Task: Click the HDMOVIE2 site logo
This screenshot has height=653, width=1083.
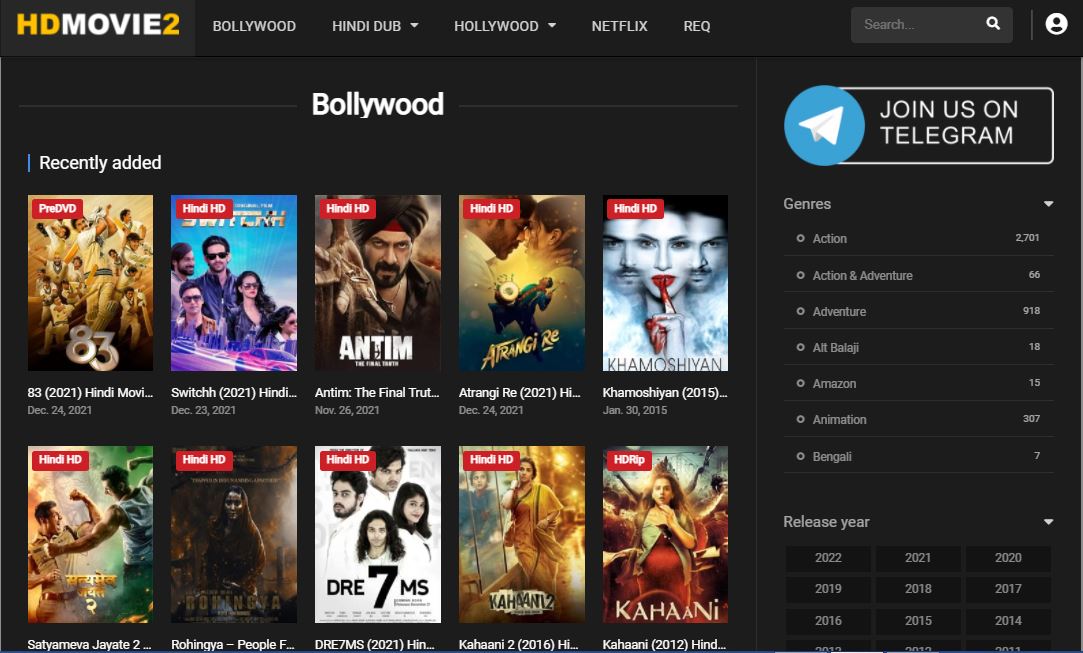Action: coord(98,25)
